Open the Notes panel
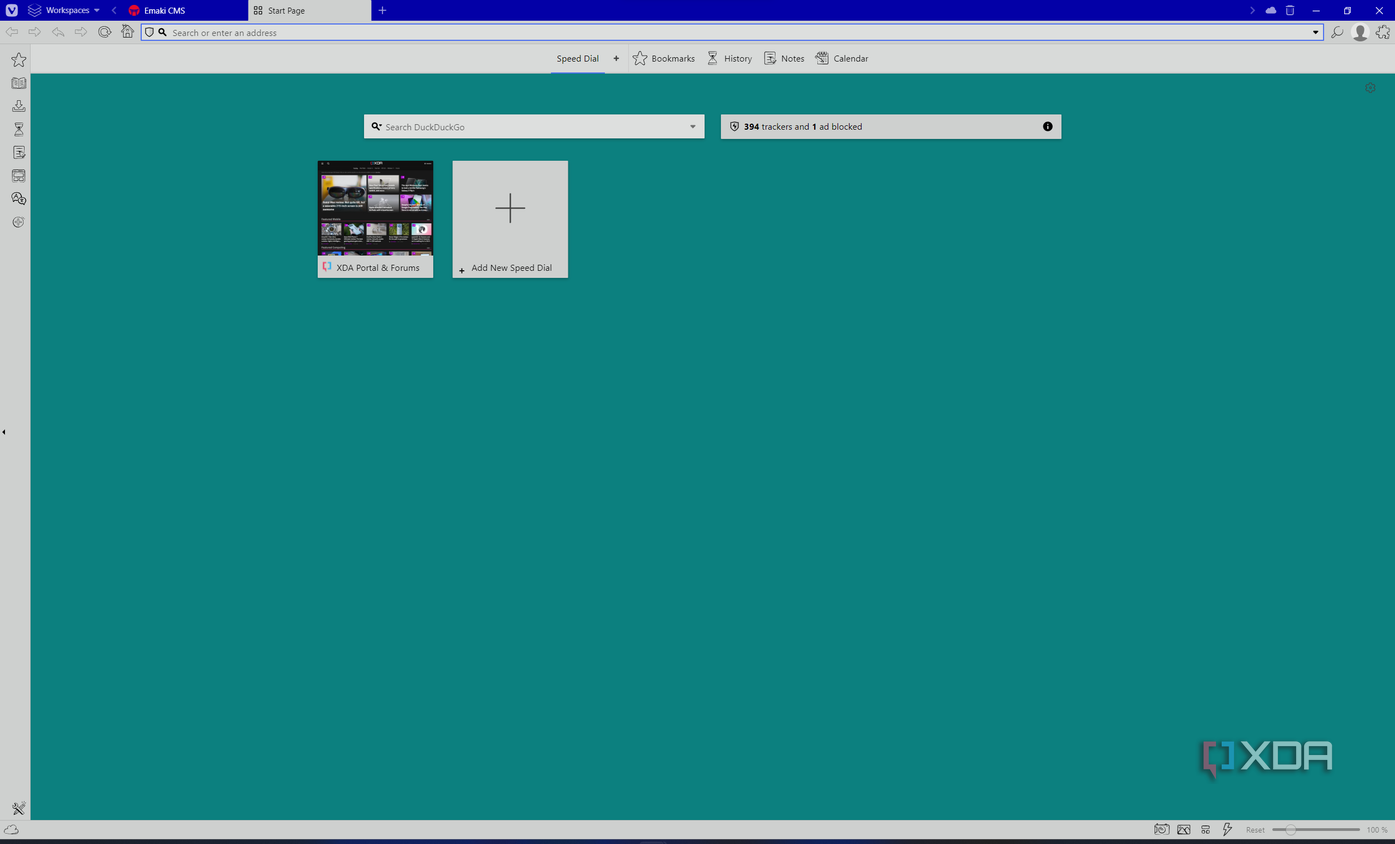The height and width of the screenshot is (844, 1395). [18, 152]
